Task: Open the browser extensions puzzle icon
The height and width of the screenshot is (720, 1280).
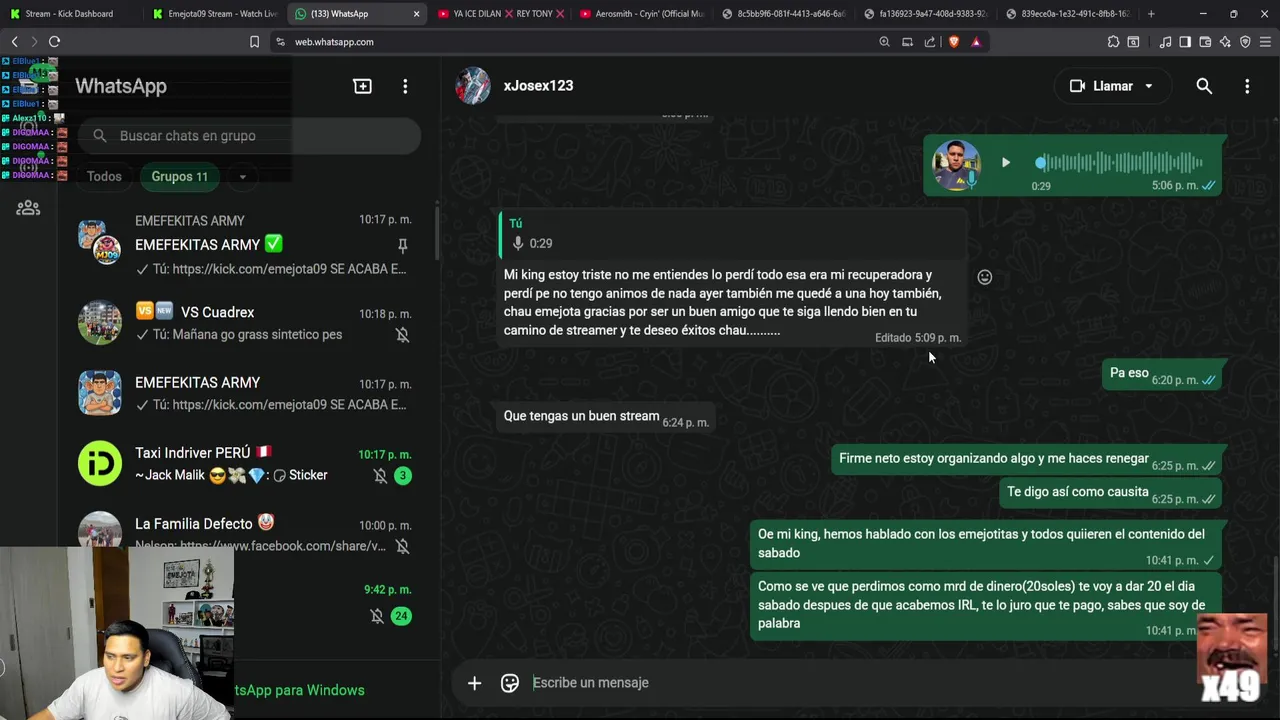Action: click(1113, 42)
